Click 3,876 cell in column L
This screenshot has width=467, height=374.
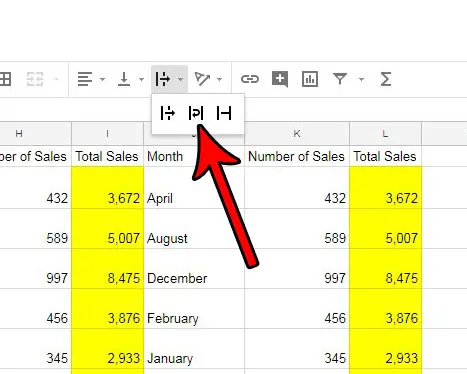[x=385, y=309]
